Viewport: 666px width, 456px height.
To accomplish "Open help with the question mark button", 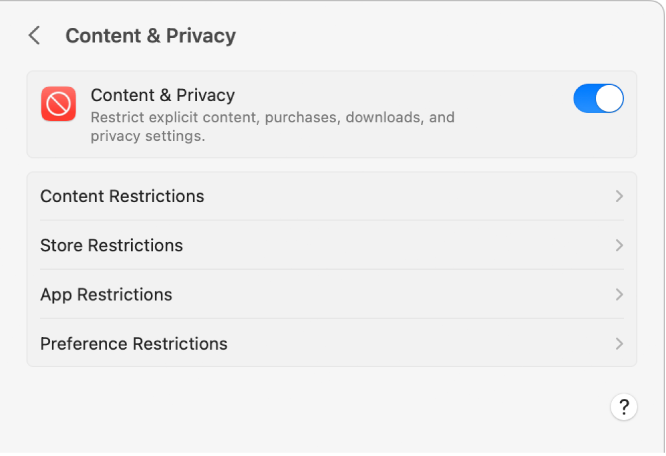I will [x=623, y=407].
